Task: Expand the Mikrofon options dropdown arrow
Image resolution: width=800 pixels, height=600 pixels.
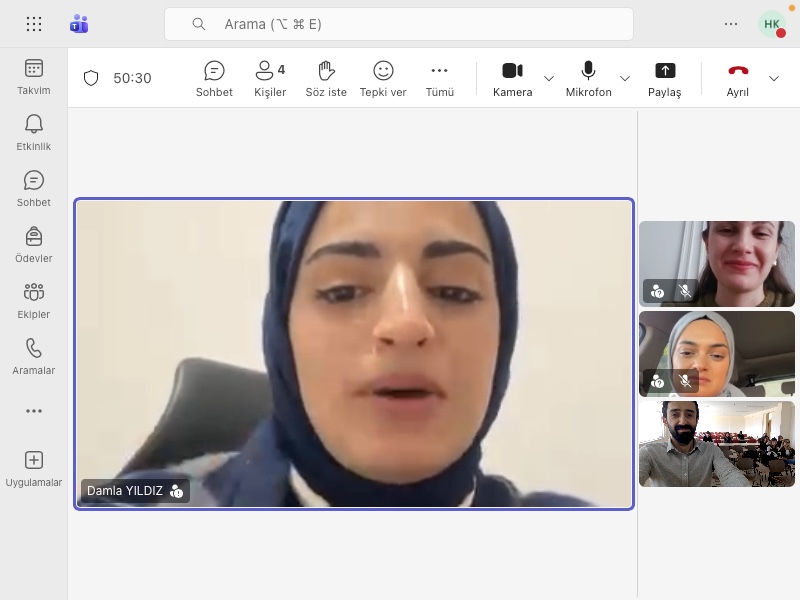Action: 625,78
